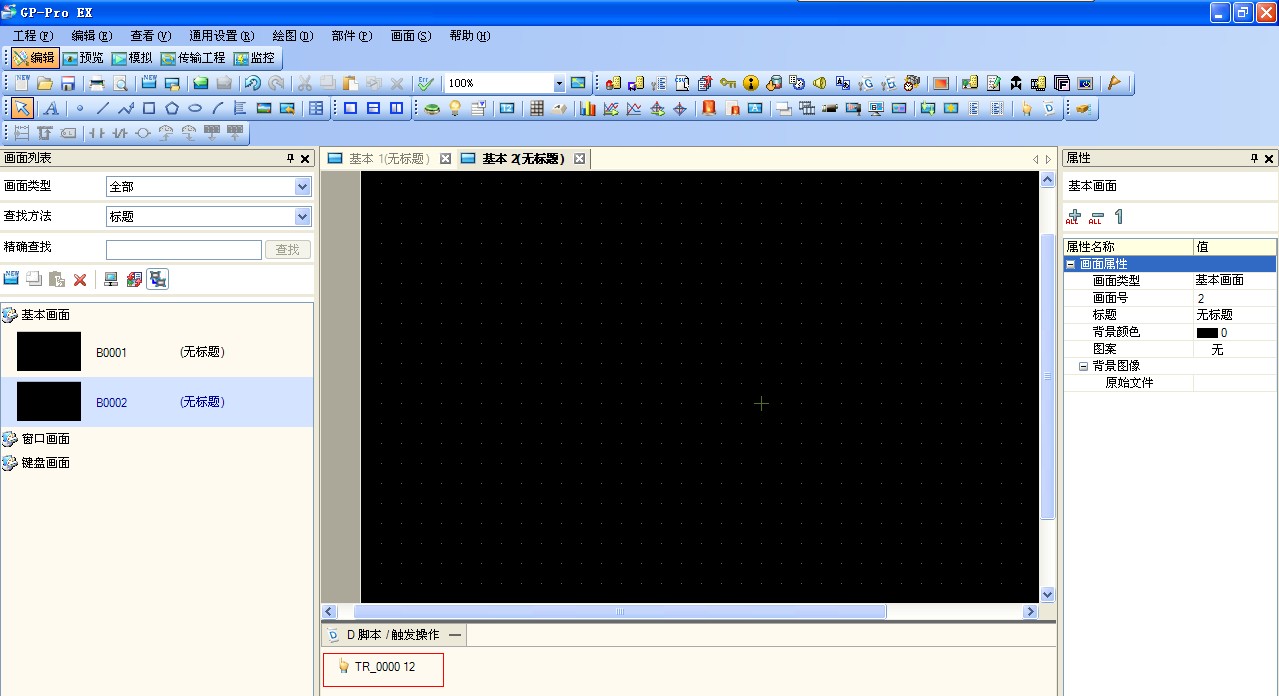Open the 查找方法 dropdown

tap(302, 217)
